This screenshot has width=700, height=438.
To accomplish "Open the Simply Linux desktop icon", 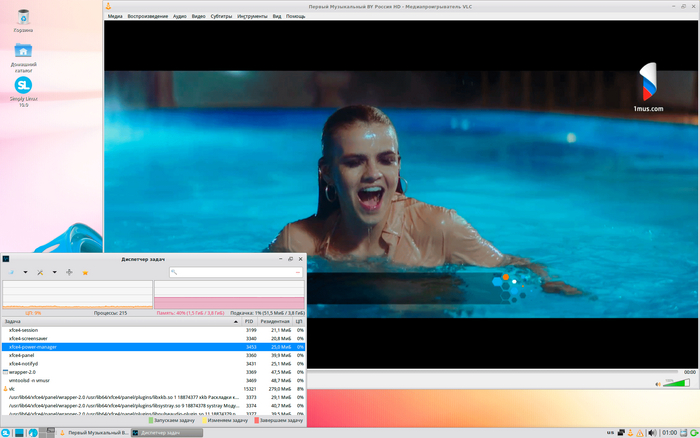I will (23, 86).
